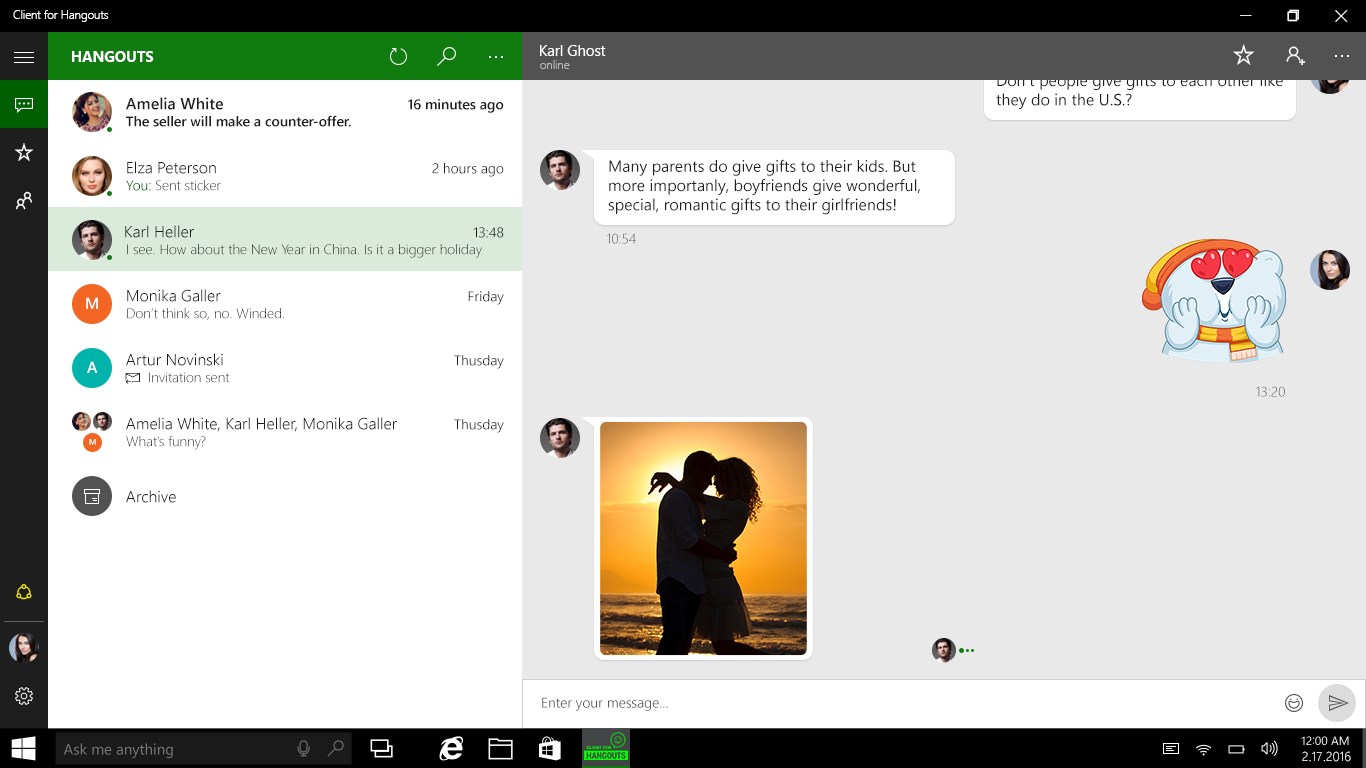Refresh the conversation list

point(398,56)
